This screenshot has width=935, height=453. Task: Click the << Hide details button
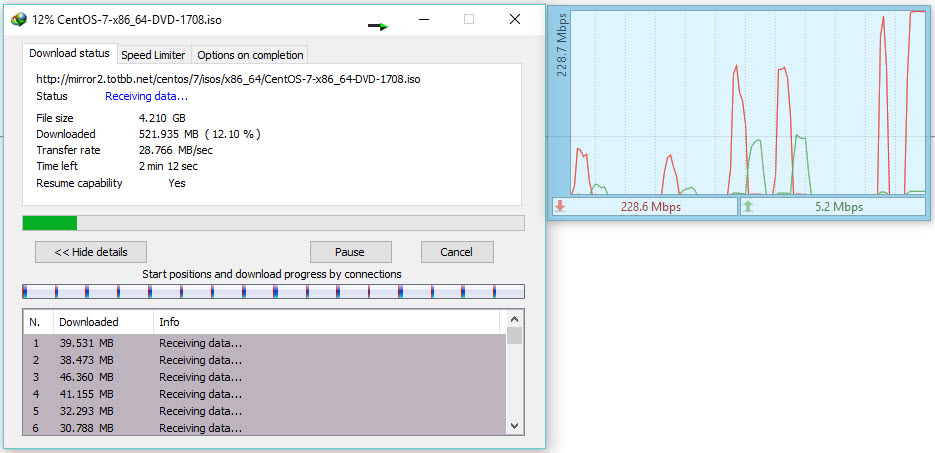[x=91, y=252]
